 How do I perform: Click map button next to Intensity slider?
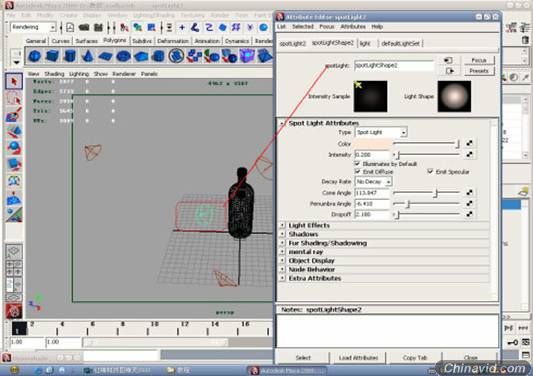[469, 154]
